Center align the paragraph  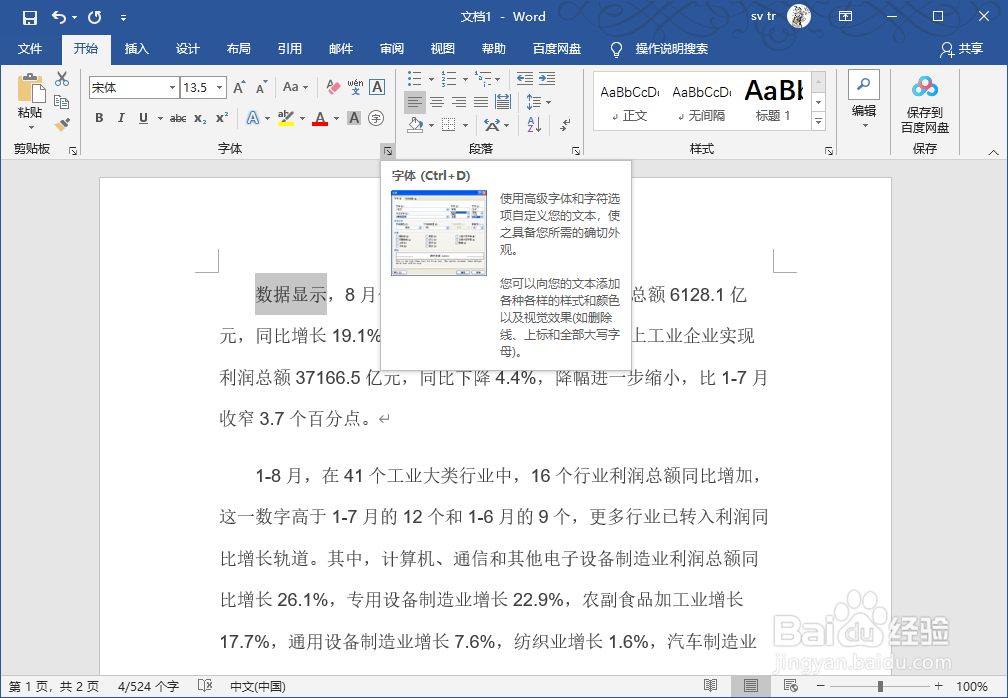point(437,102)
